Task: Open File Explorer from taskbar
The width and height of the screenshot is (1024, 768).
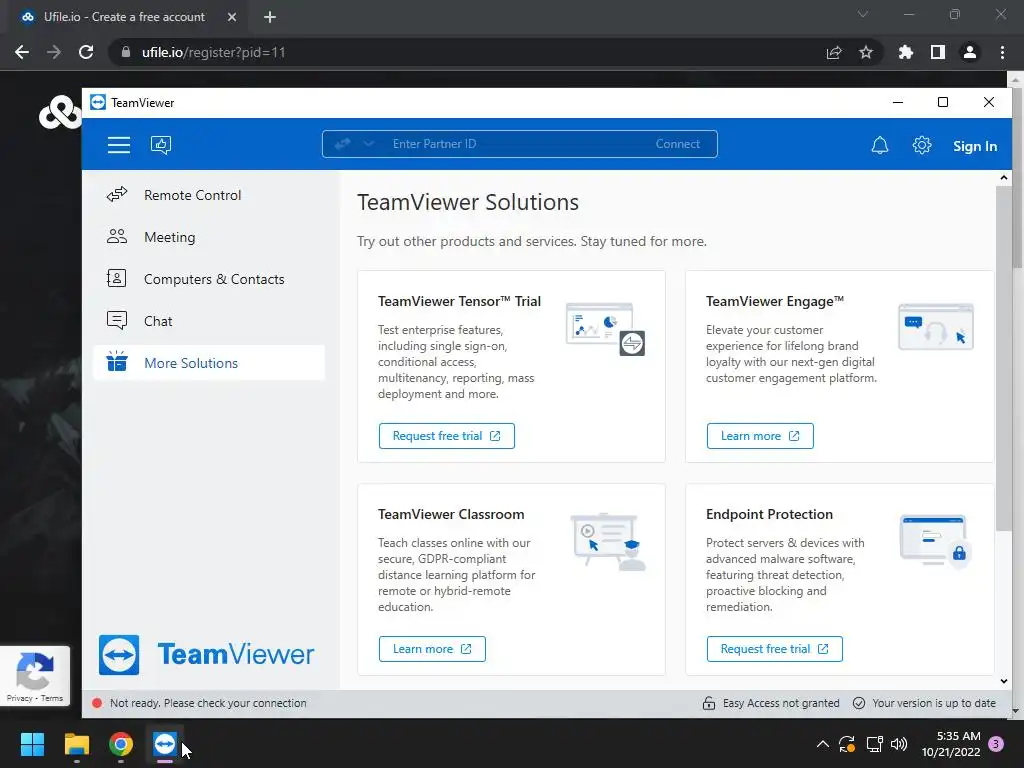Action: pyautogui.click(x=76, y=744)
